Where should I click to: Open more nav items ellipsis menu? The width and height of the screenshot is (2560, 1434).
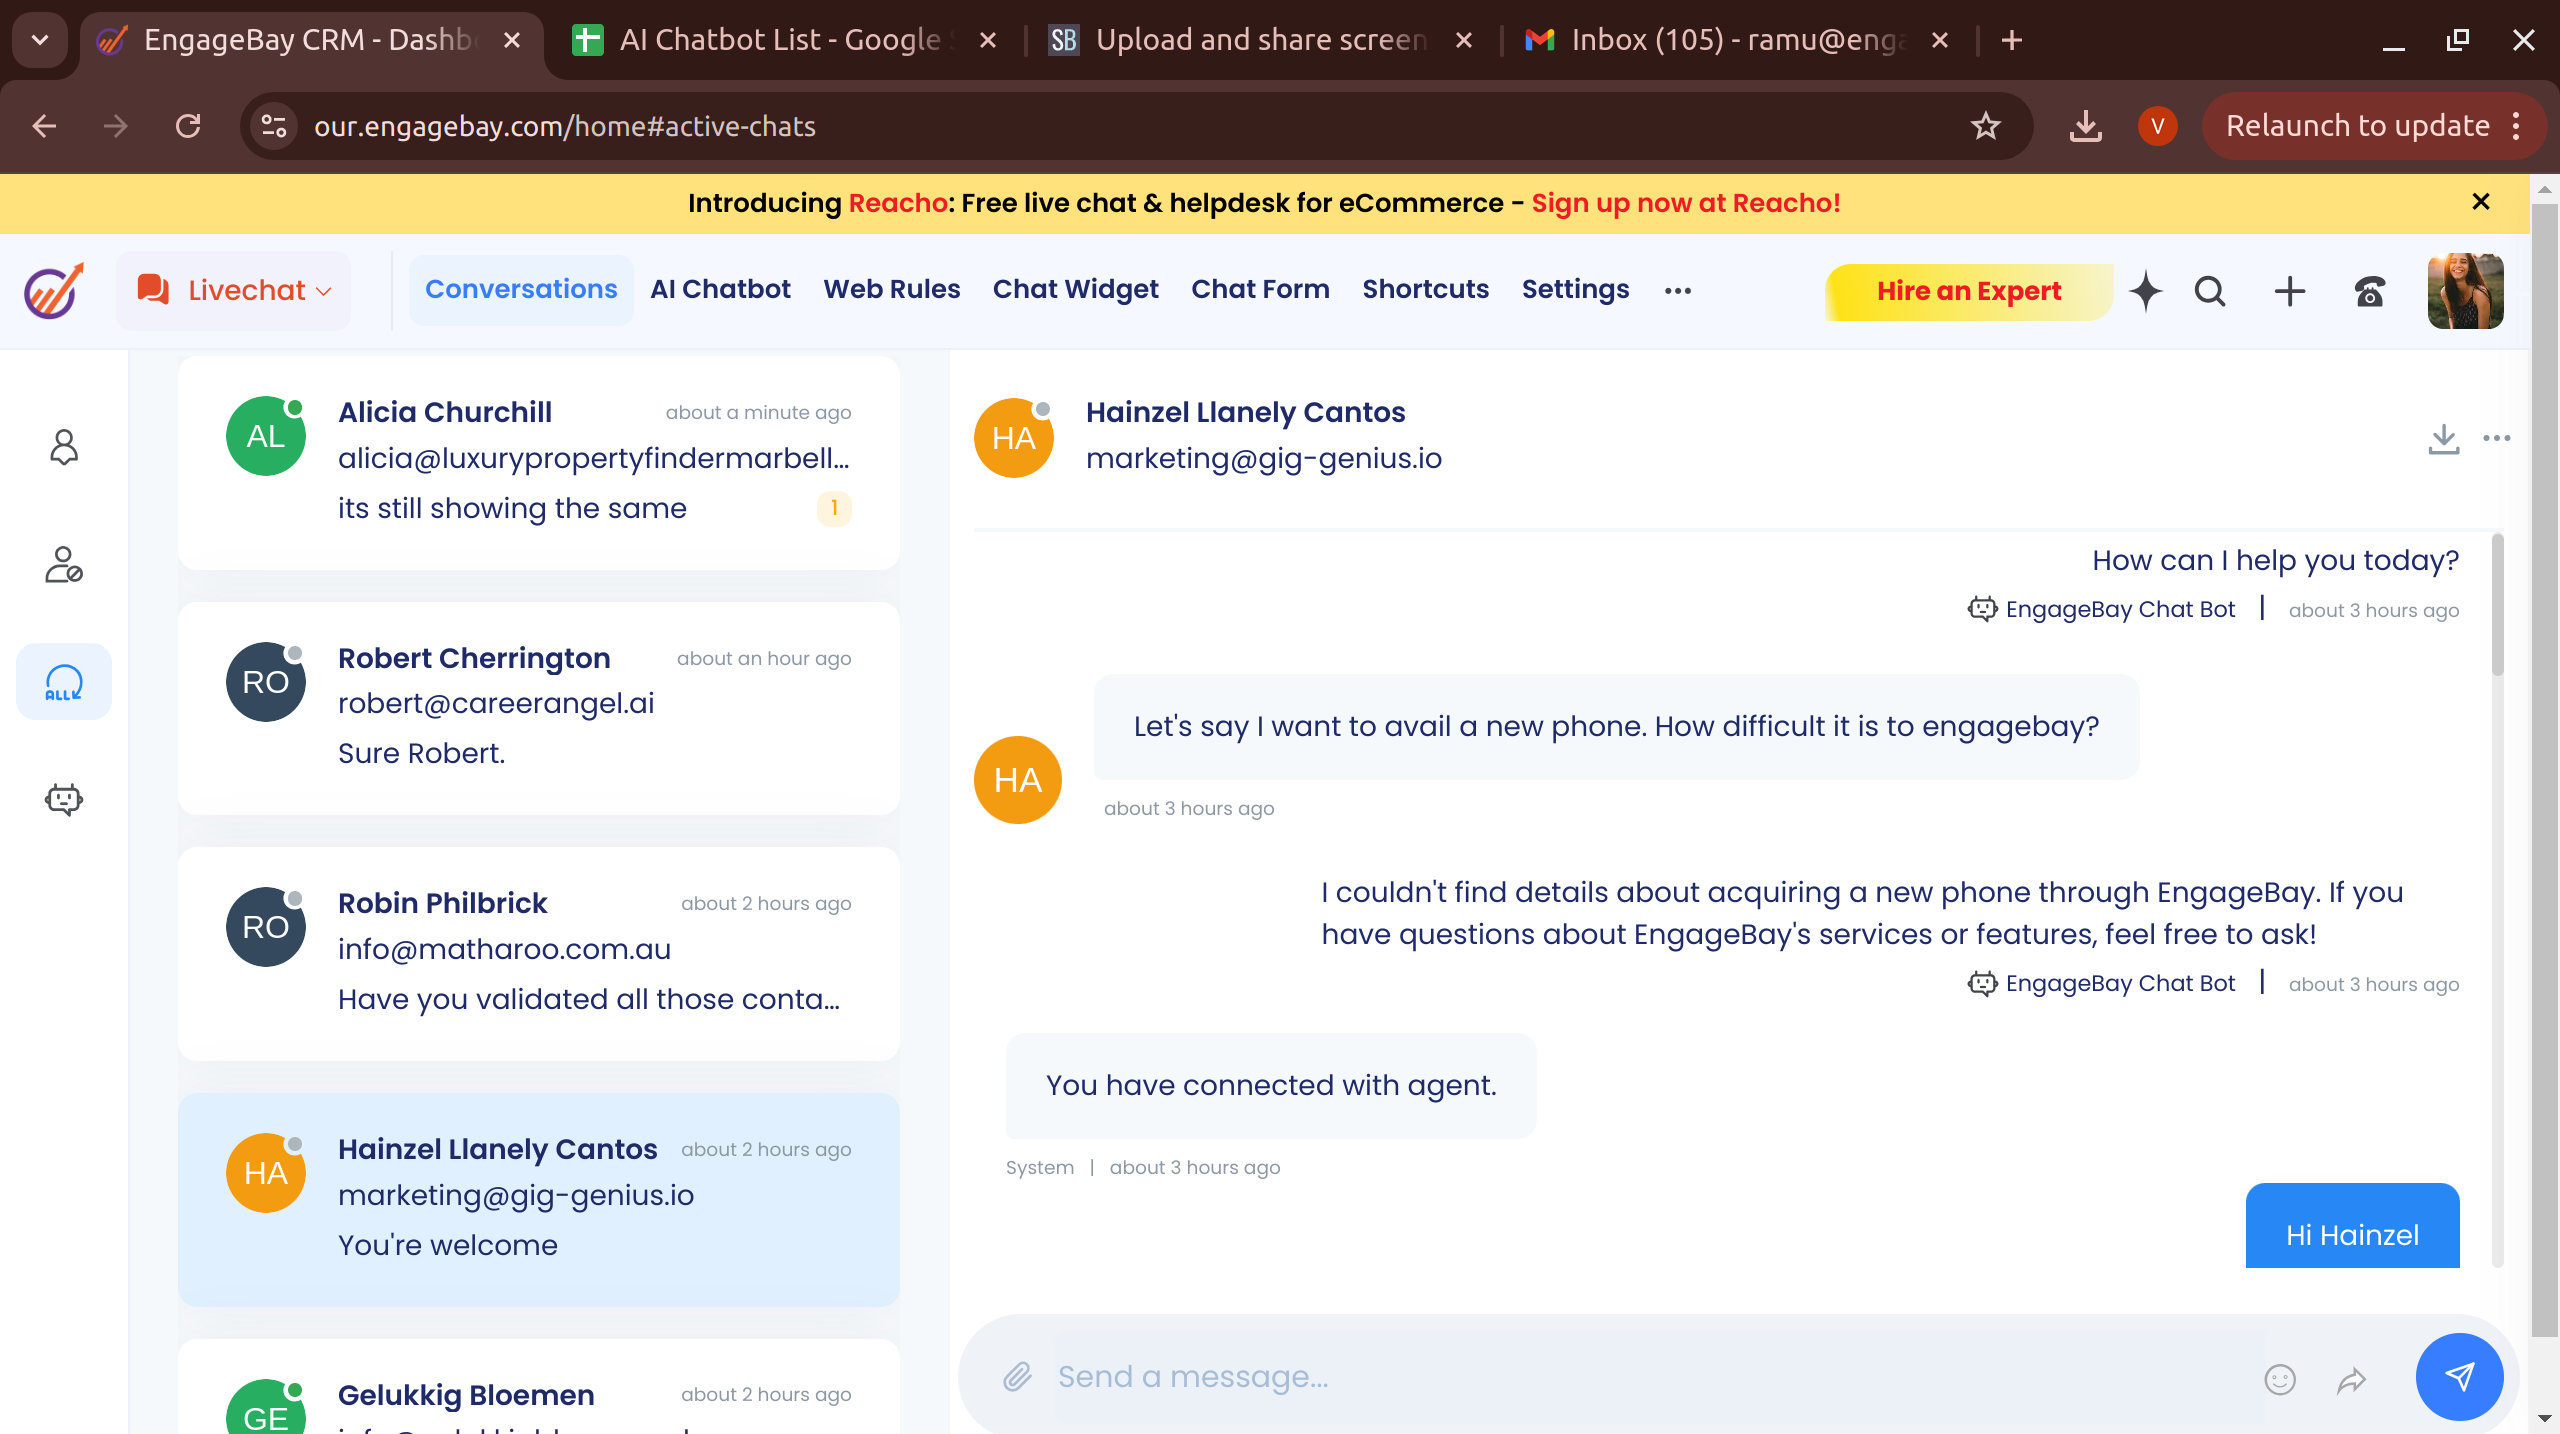[1677, 291]
